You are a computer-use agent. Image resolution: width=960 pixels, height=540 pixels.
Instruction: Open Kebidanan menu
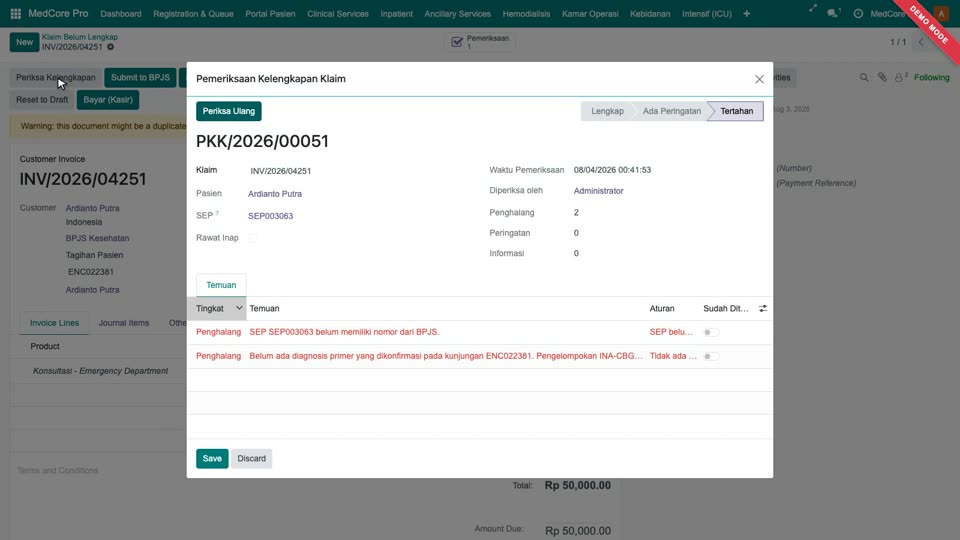[650, 13]
